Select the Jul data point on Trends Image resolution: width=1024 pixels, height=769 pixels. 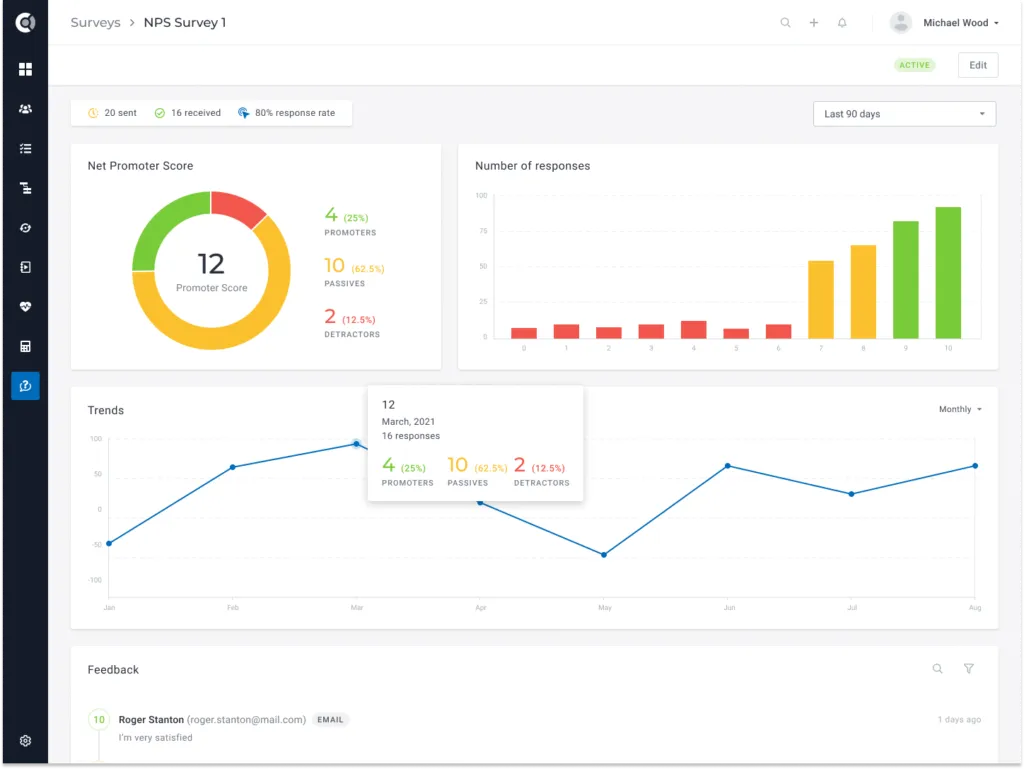[x=851, y=494]
